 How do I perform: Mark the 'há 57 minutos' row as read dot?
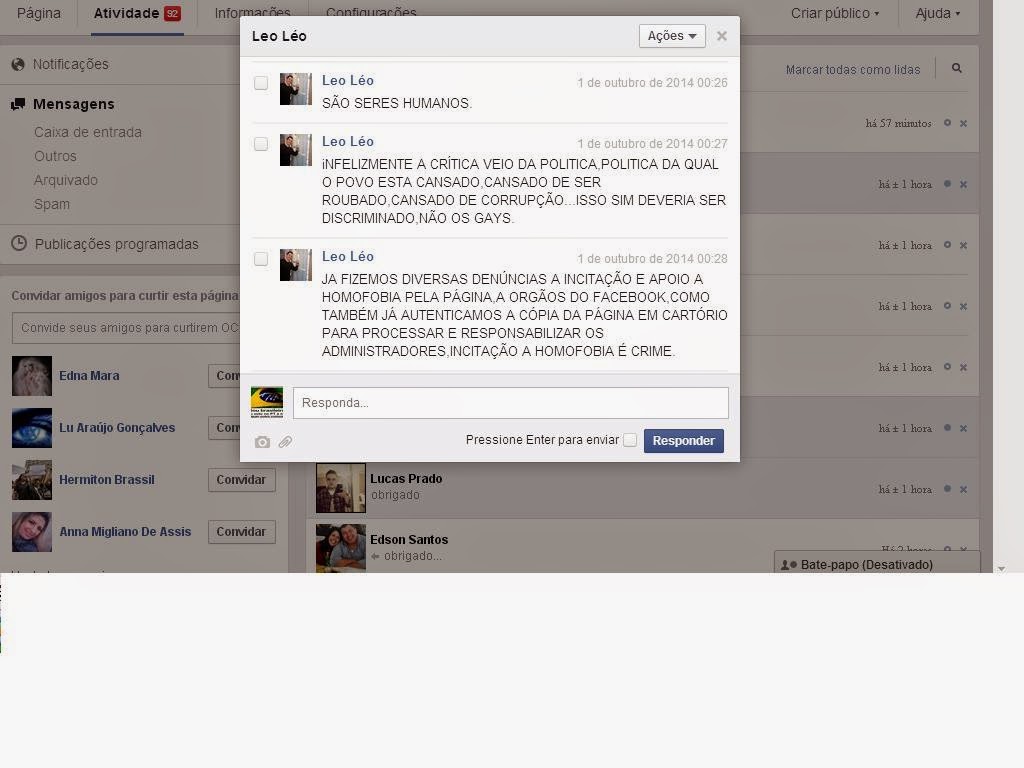coord(947,123)
